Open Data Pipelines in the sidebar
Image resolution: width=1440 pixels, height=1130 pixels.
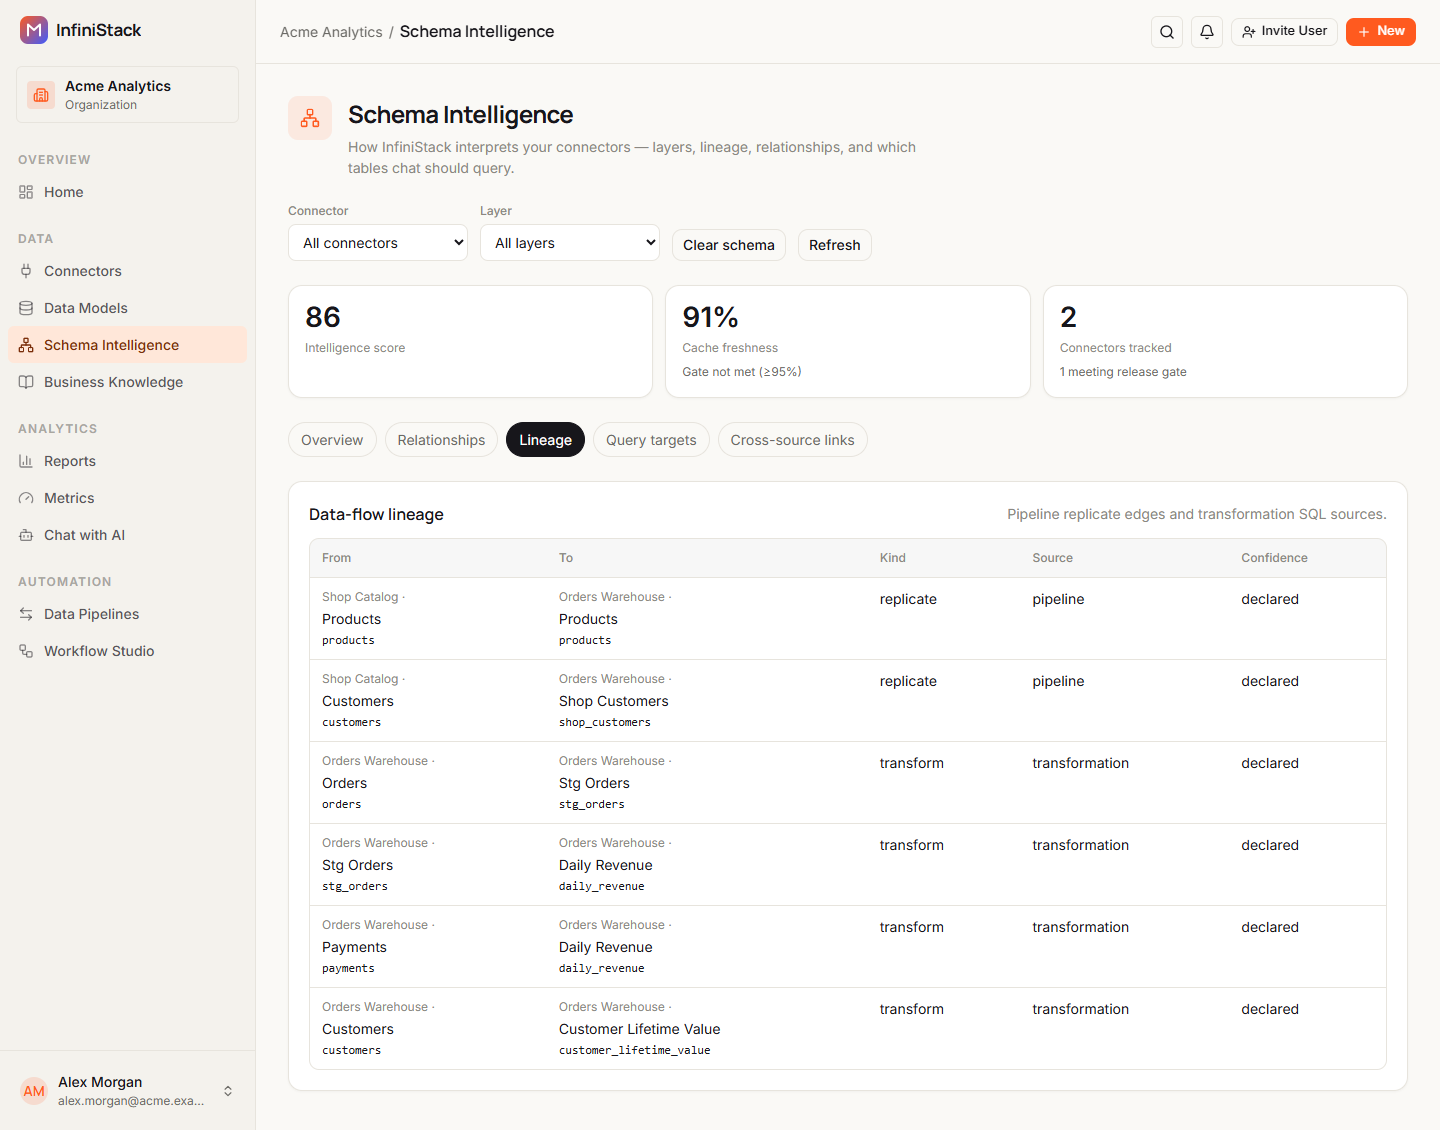[127, 614]
